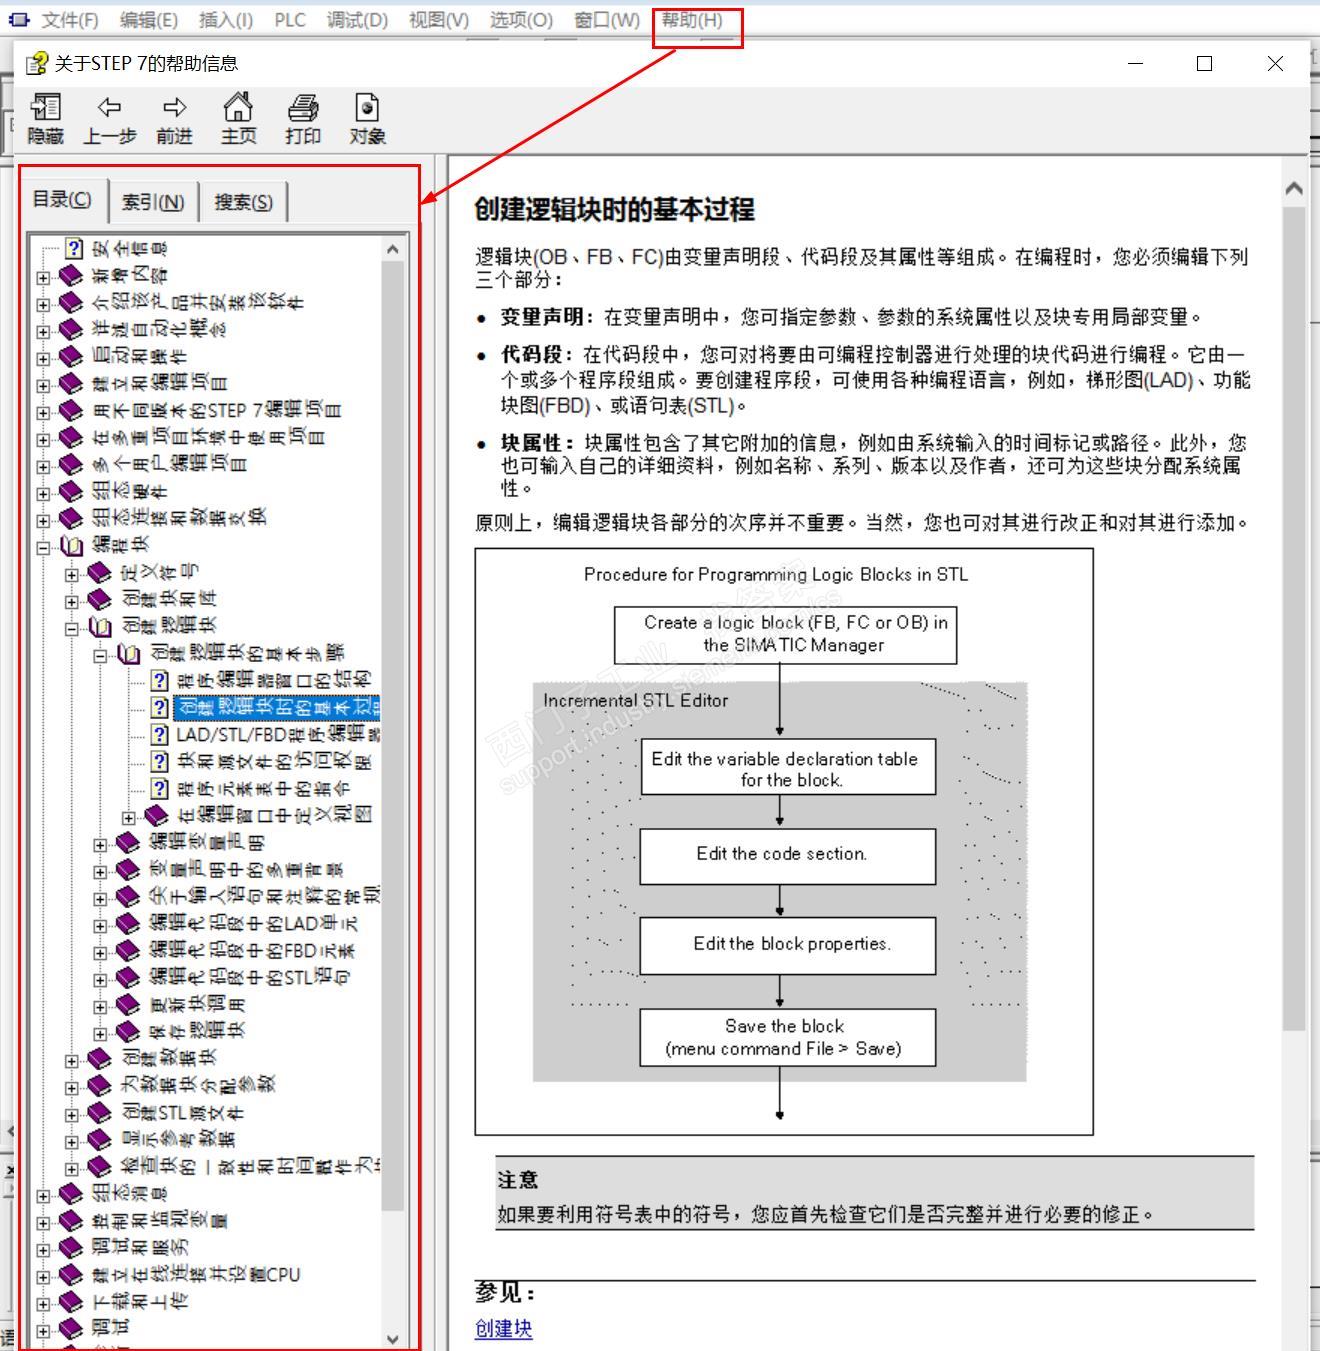Switch to the 搜索(S) tab
1320x1351 pixels.
coord(243,202)
